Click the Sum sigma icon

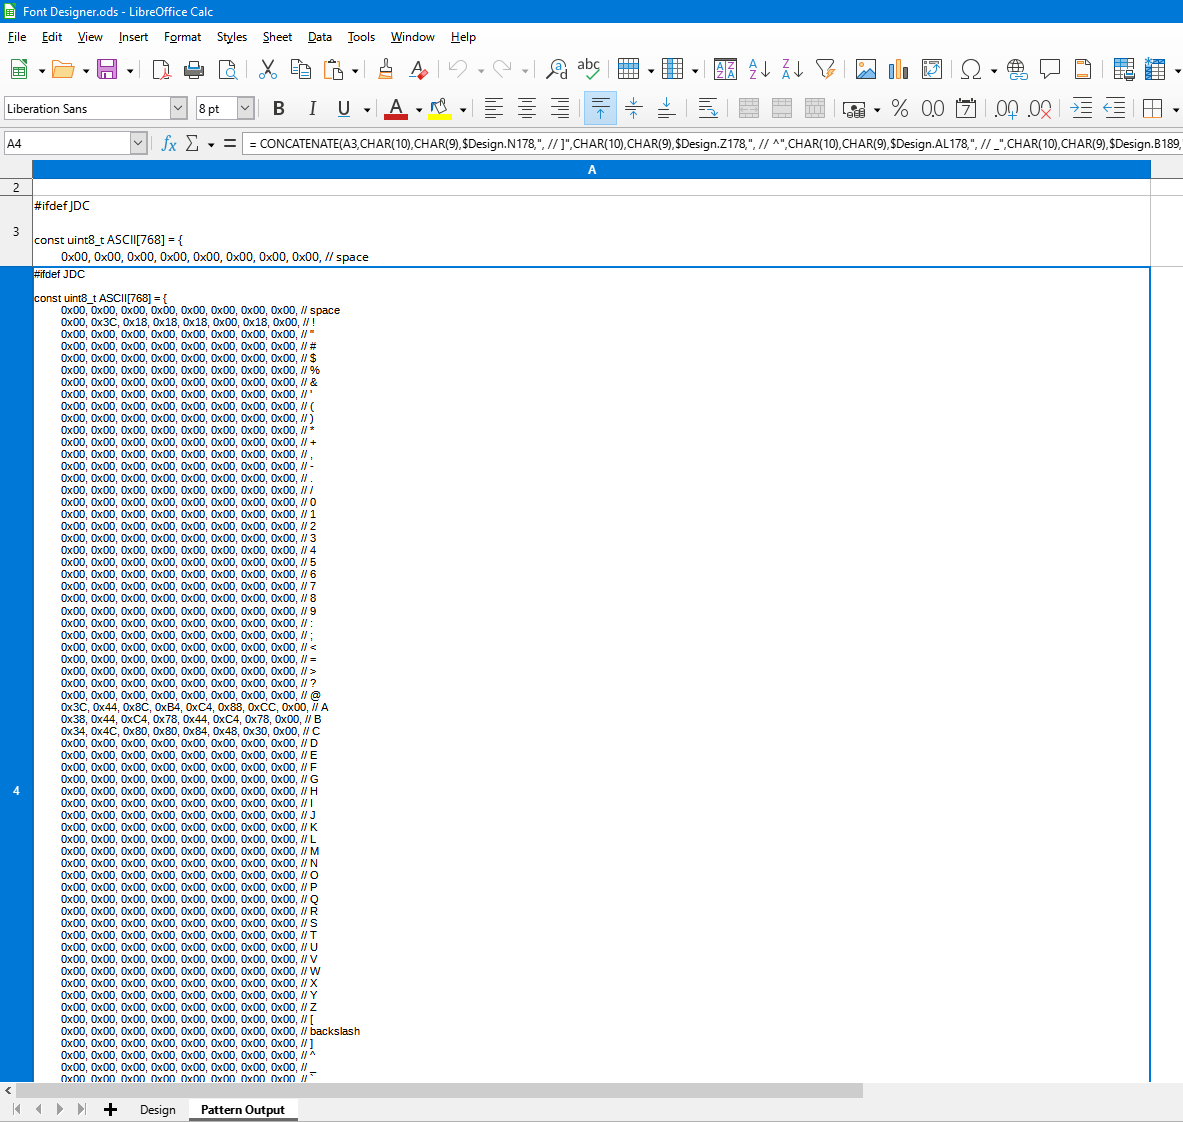click(x=192, y=143)
